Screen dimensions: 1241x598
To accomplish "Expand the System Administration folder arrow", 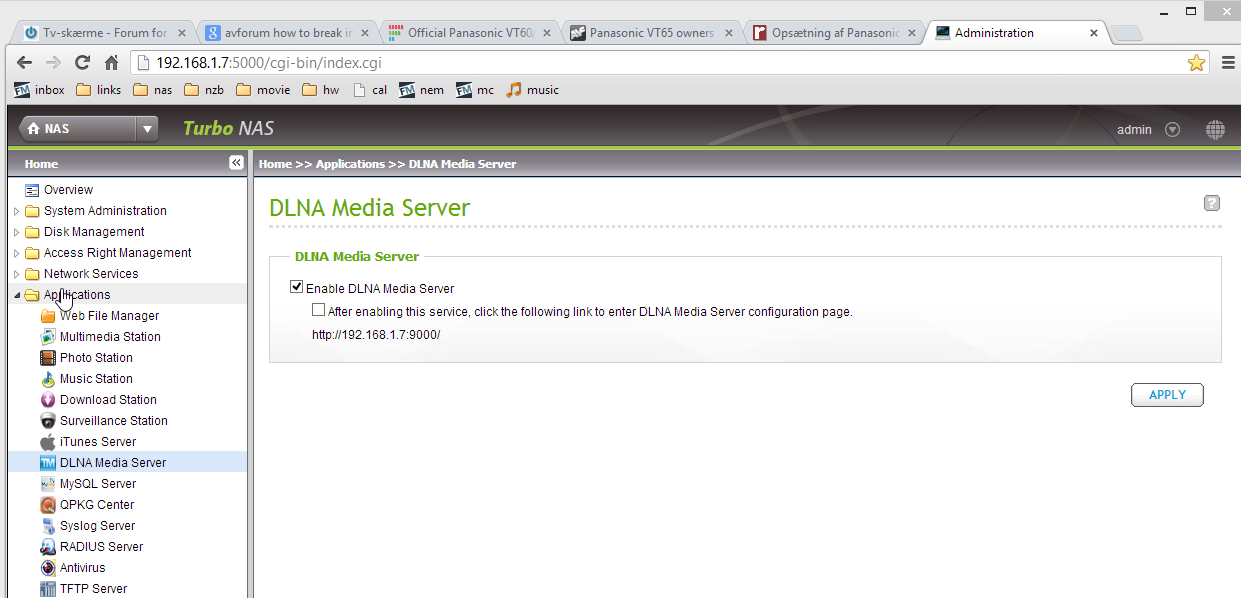I will point(16,211).
